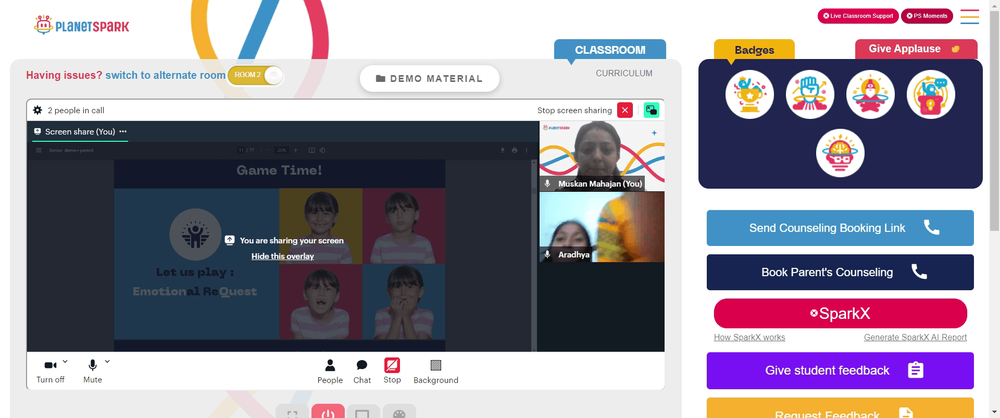Open call settings gear icon

coord(38,110)
